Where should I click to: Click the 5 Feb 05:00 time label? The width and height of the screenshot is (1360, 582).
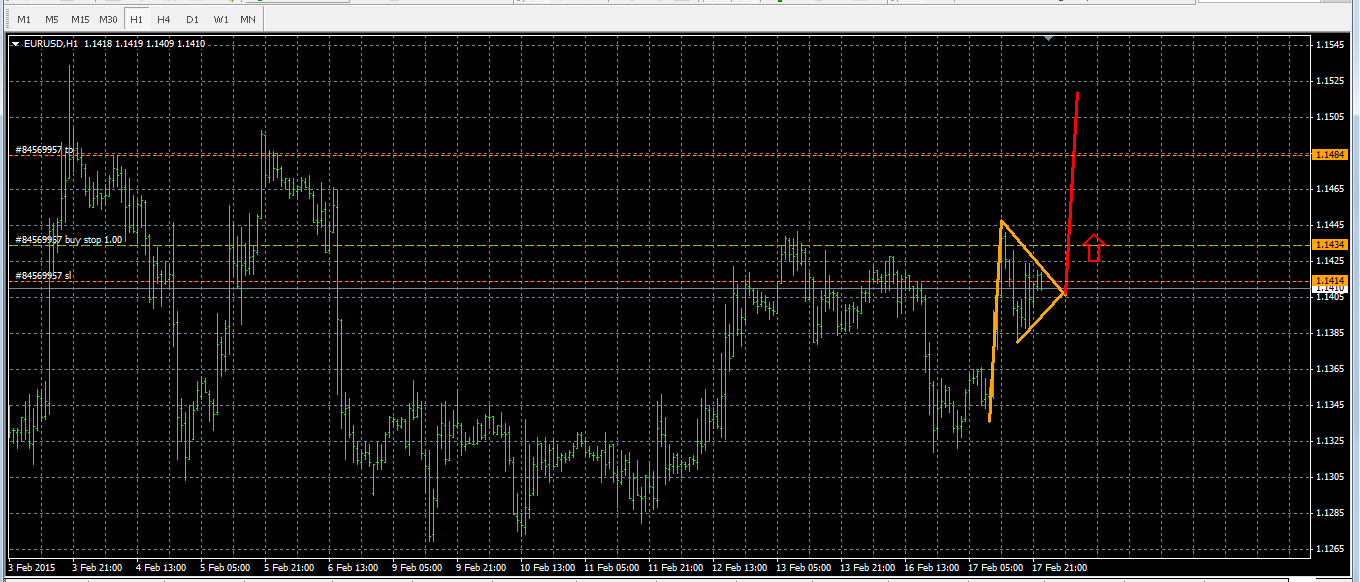tap(225, 567)
